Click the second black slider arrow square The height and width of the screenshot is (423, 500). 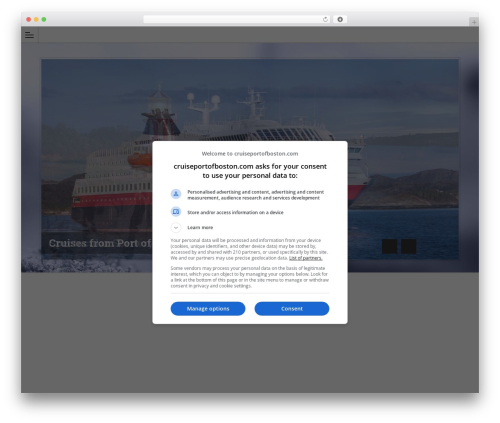click(x=408, y=246)
